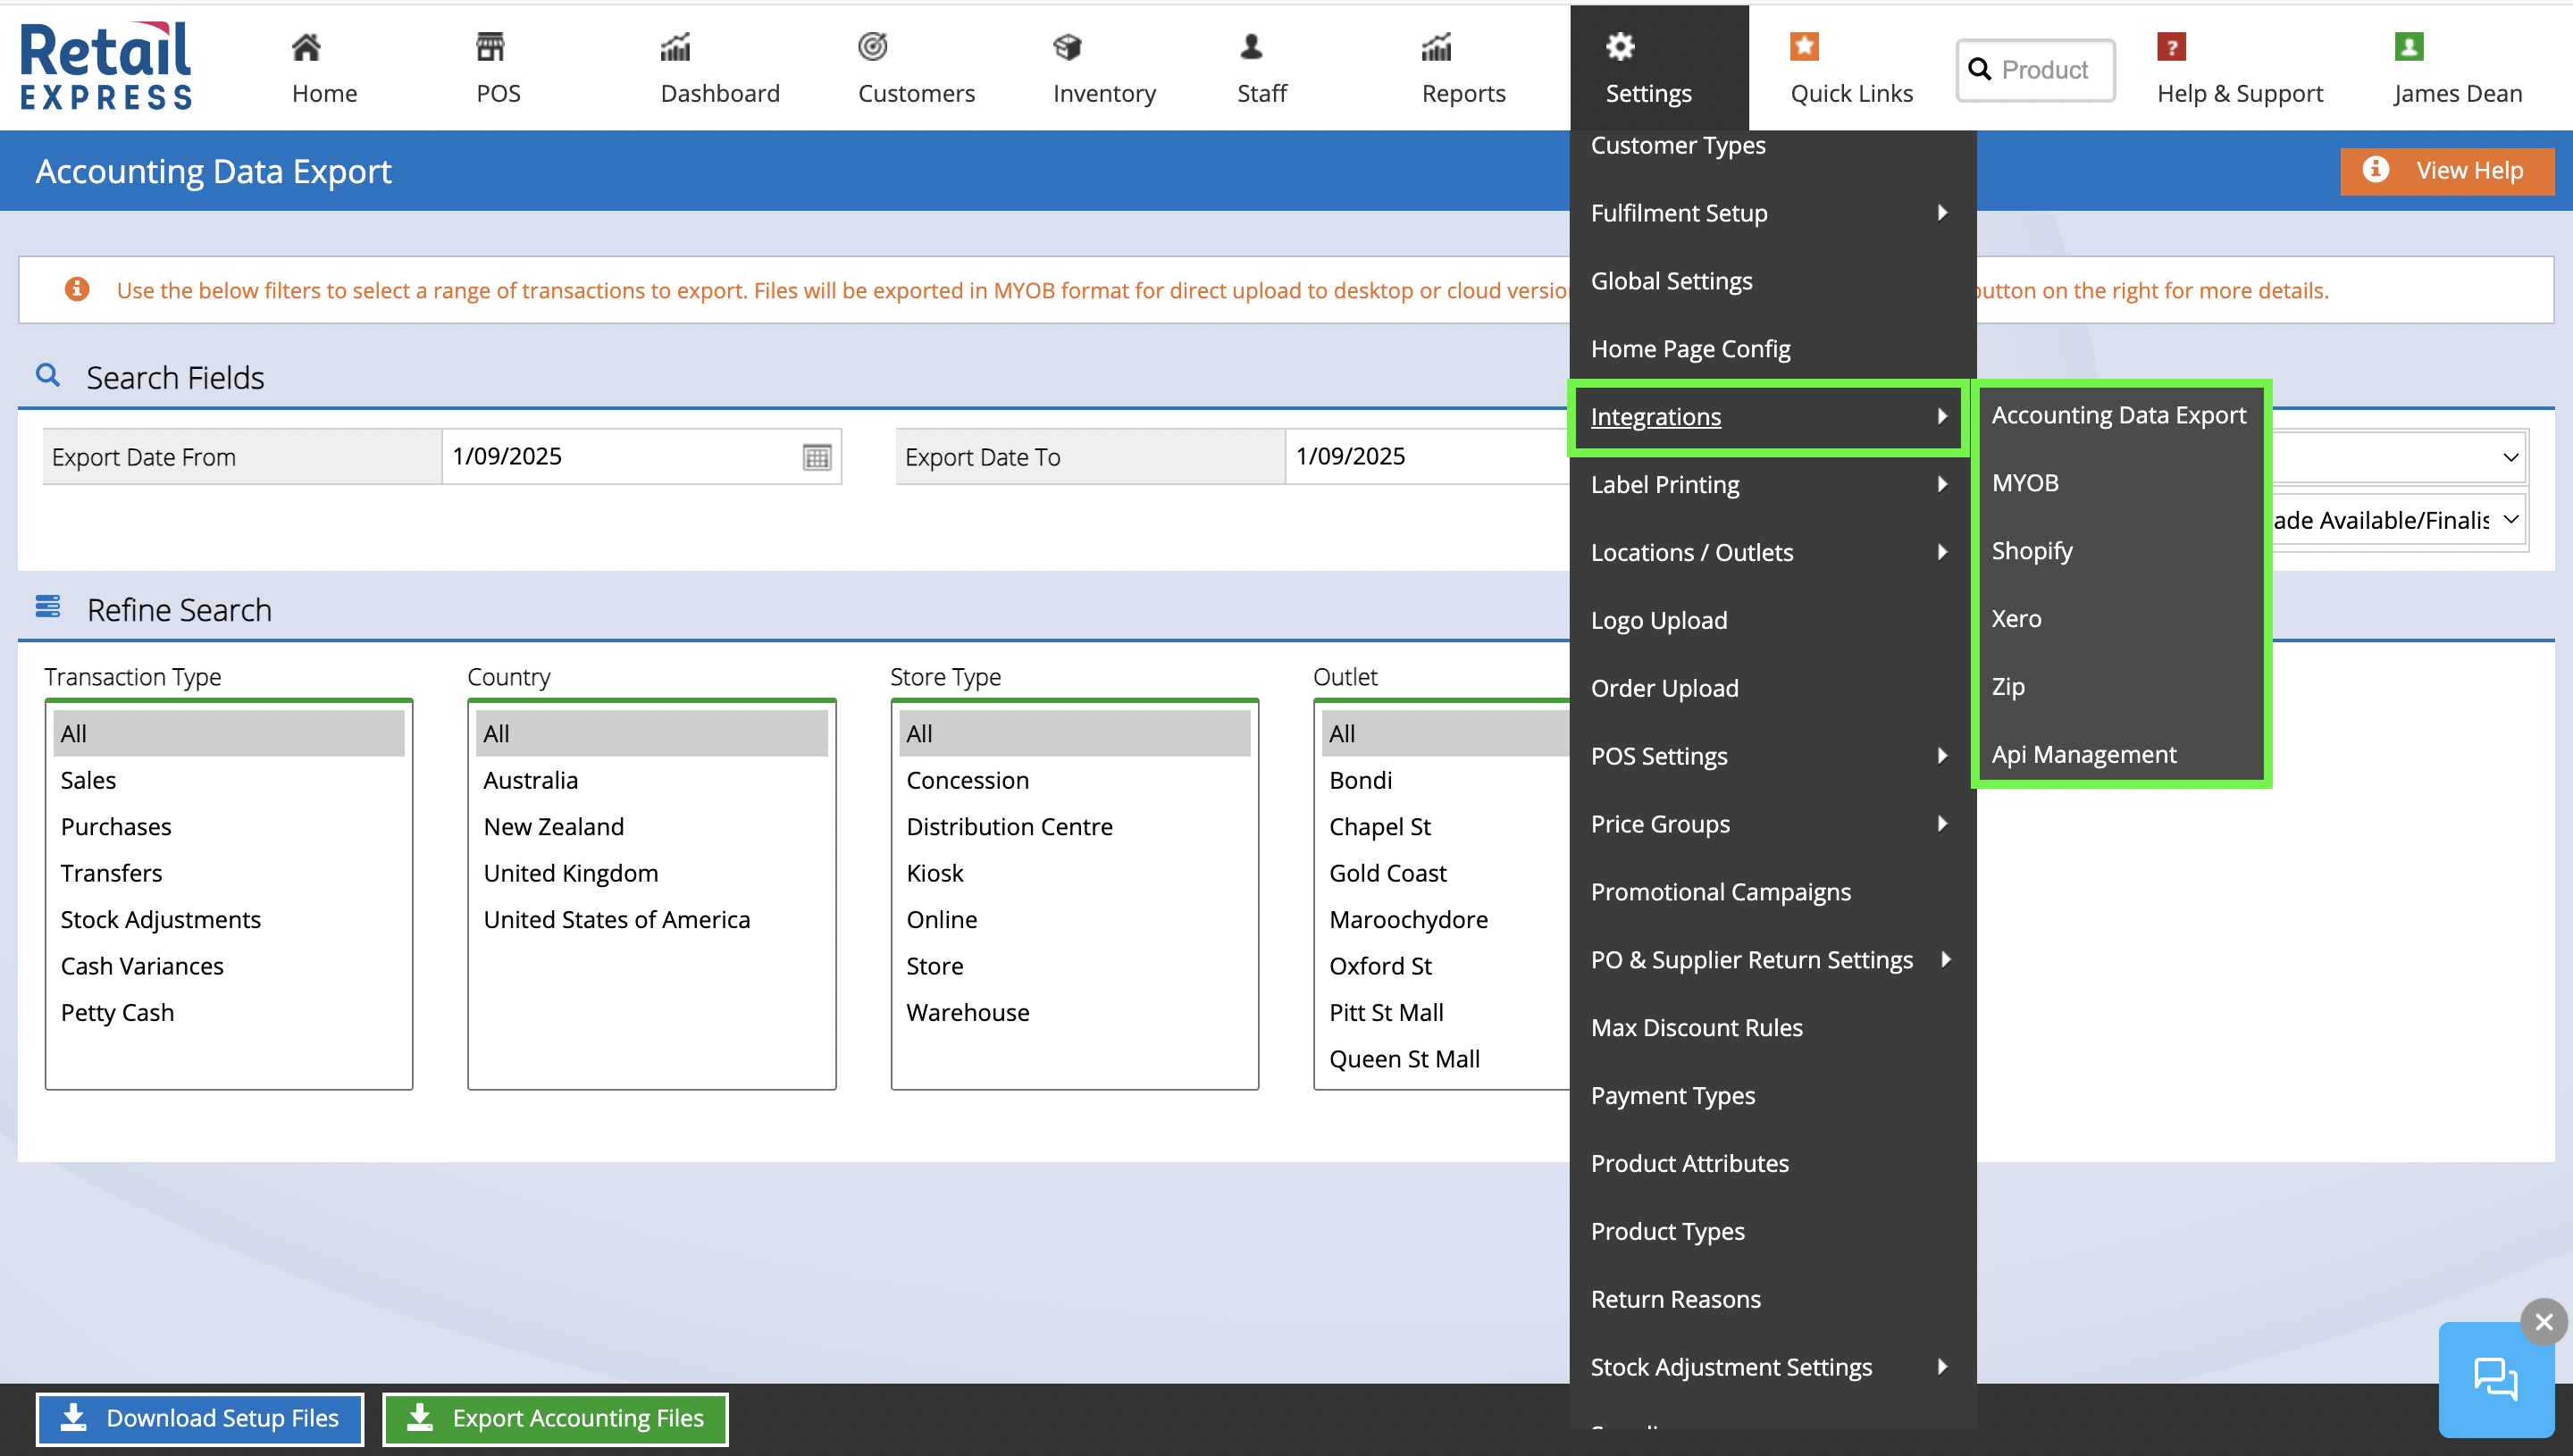Open the Staff person icon
The height and width of the screenshot is (1456, 2573).
[x=1251, y=47]
